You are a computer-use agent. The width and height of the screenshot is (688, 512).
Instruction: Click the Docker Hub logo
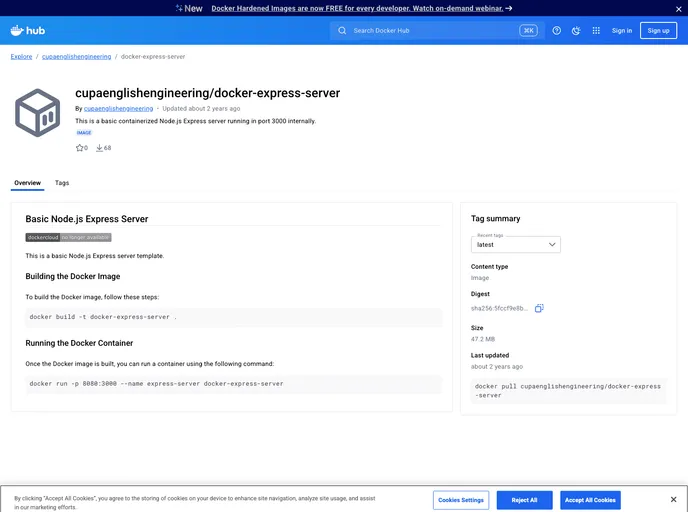pyautogui.click(x=28, y=30)
